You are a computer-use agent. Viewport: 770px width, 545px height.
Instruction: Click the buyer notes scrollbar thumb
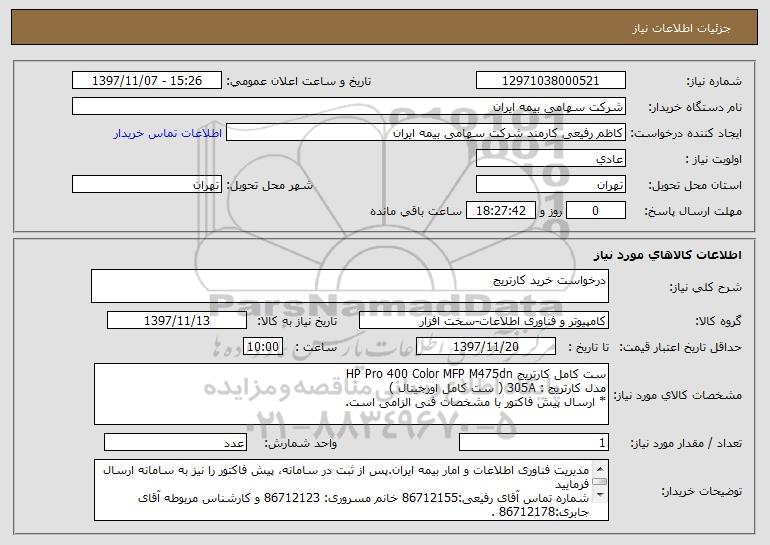click(599, 481)
